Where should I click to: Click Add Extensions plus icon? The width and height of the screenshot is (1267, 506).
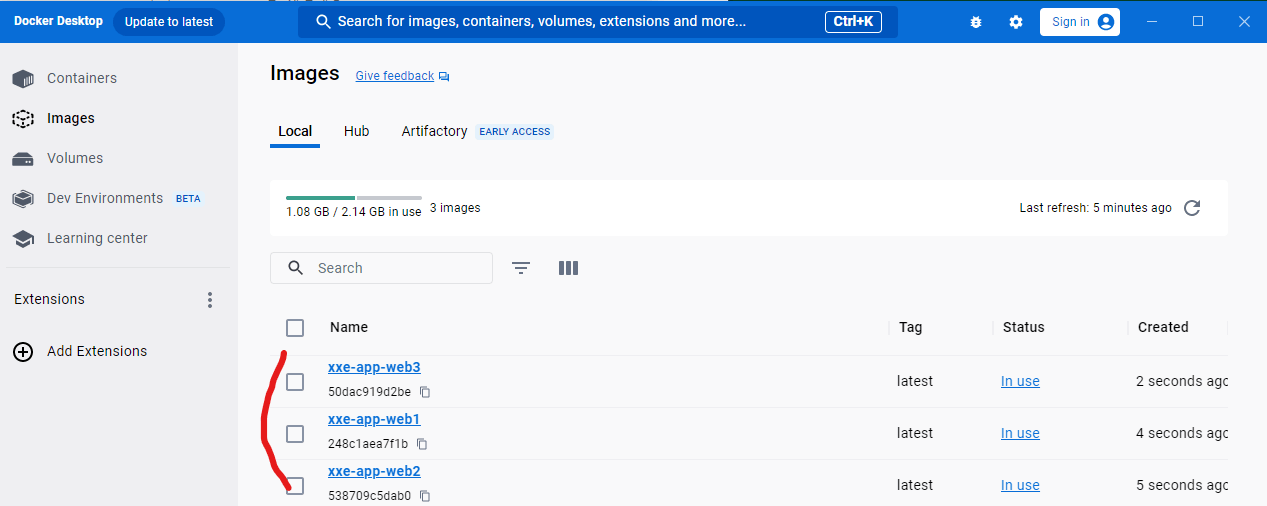(x=23, y=352)
